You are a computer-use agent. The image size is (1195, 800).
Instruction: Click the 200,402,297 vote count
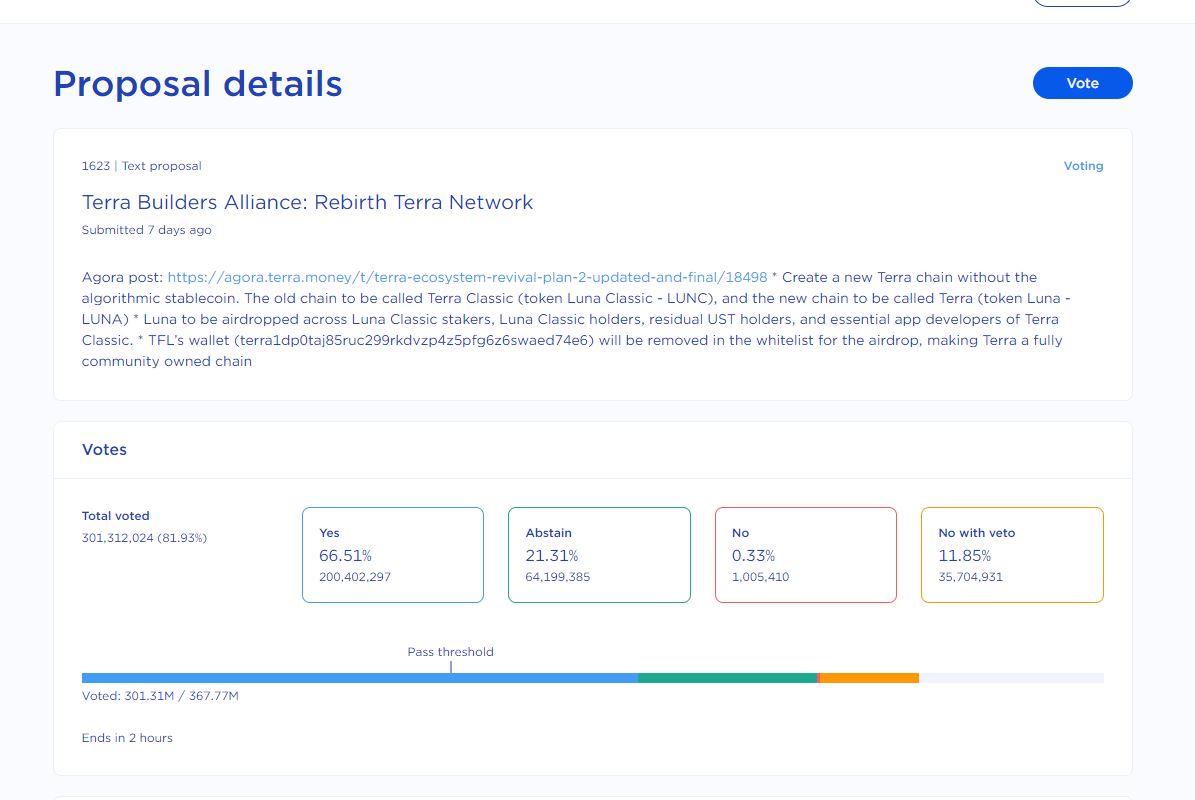coord(354,577)
